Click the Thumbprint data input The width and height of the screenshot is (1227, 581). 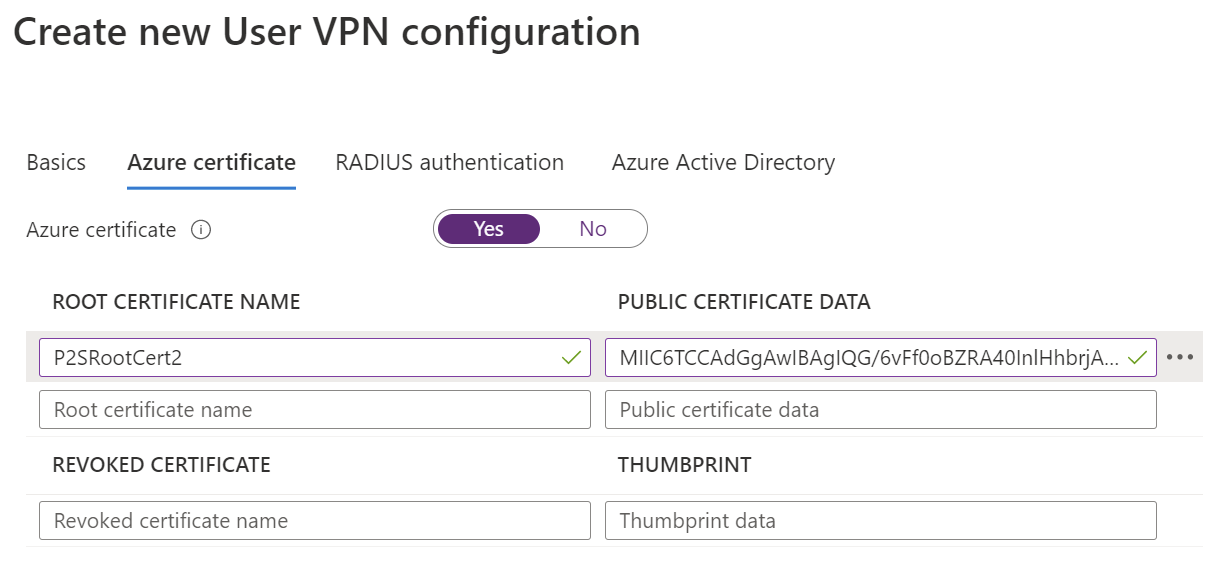pyautogui.click(x=880, y=521)
